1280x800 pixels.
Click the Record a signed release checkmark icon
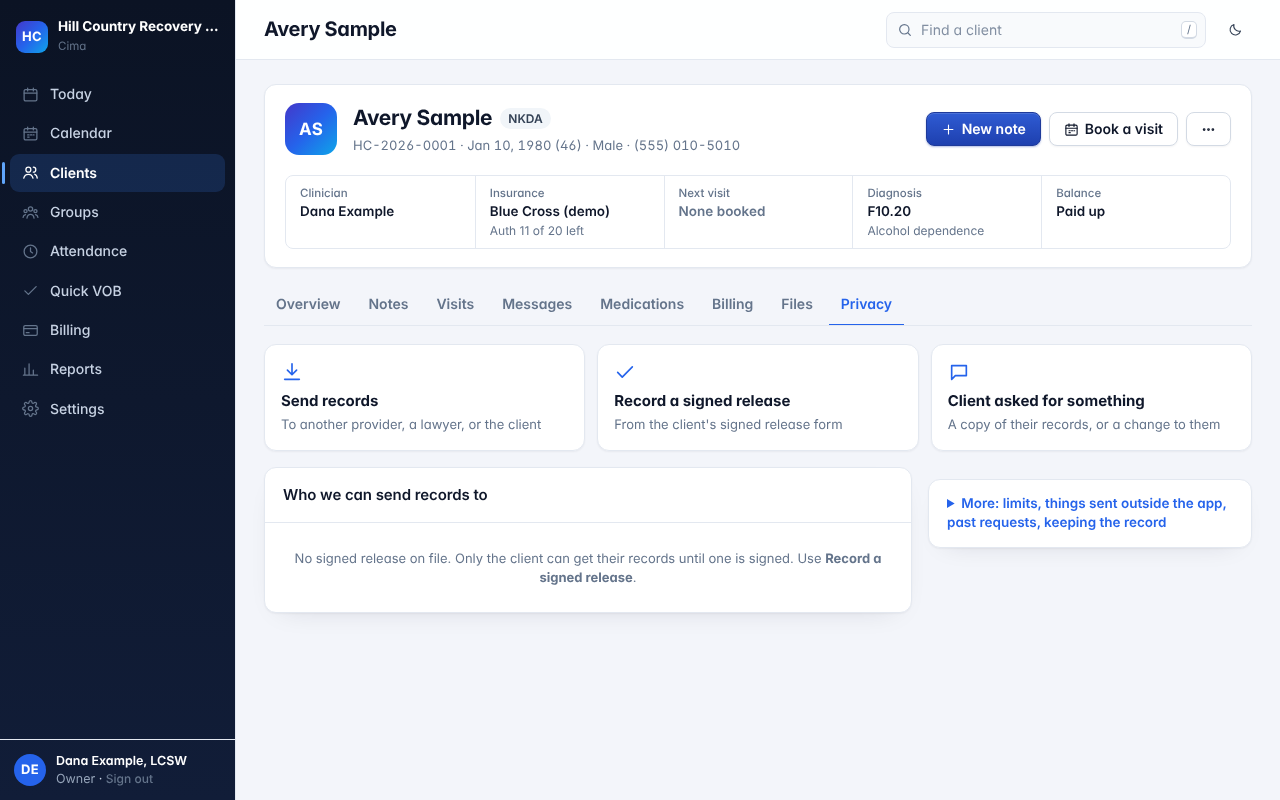(x=625, y=372)
